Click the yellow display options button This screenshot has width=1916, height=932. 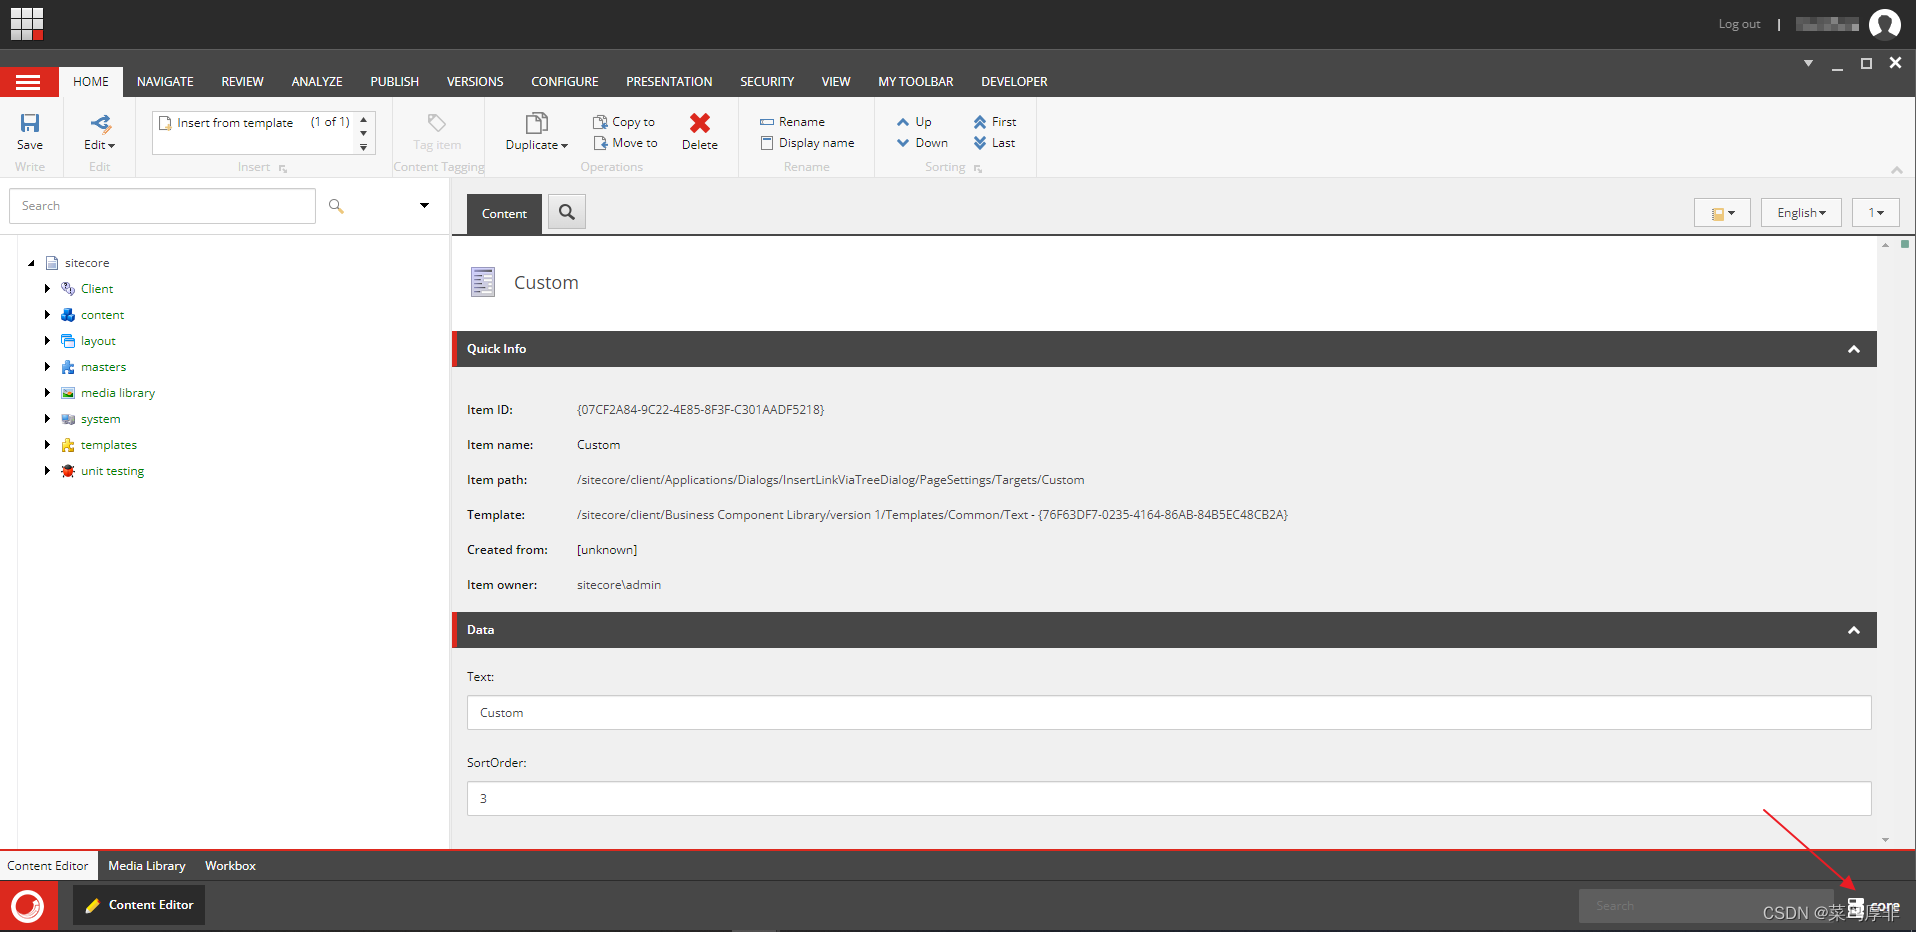[x=1722, y=213]
